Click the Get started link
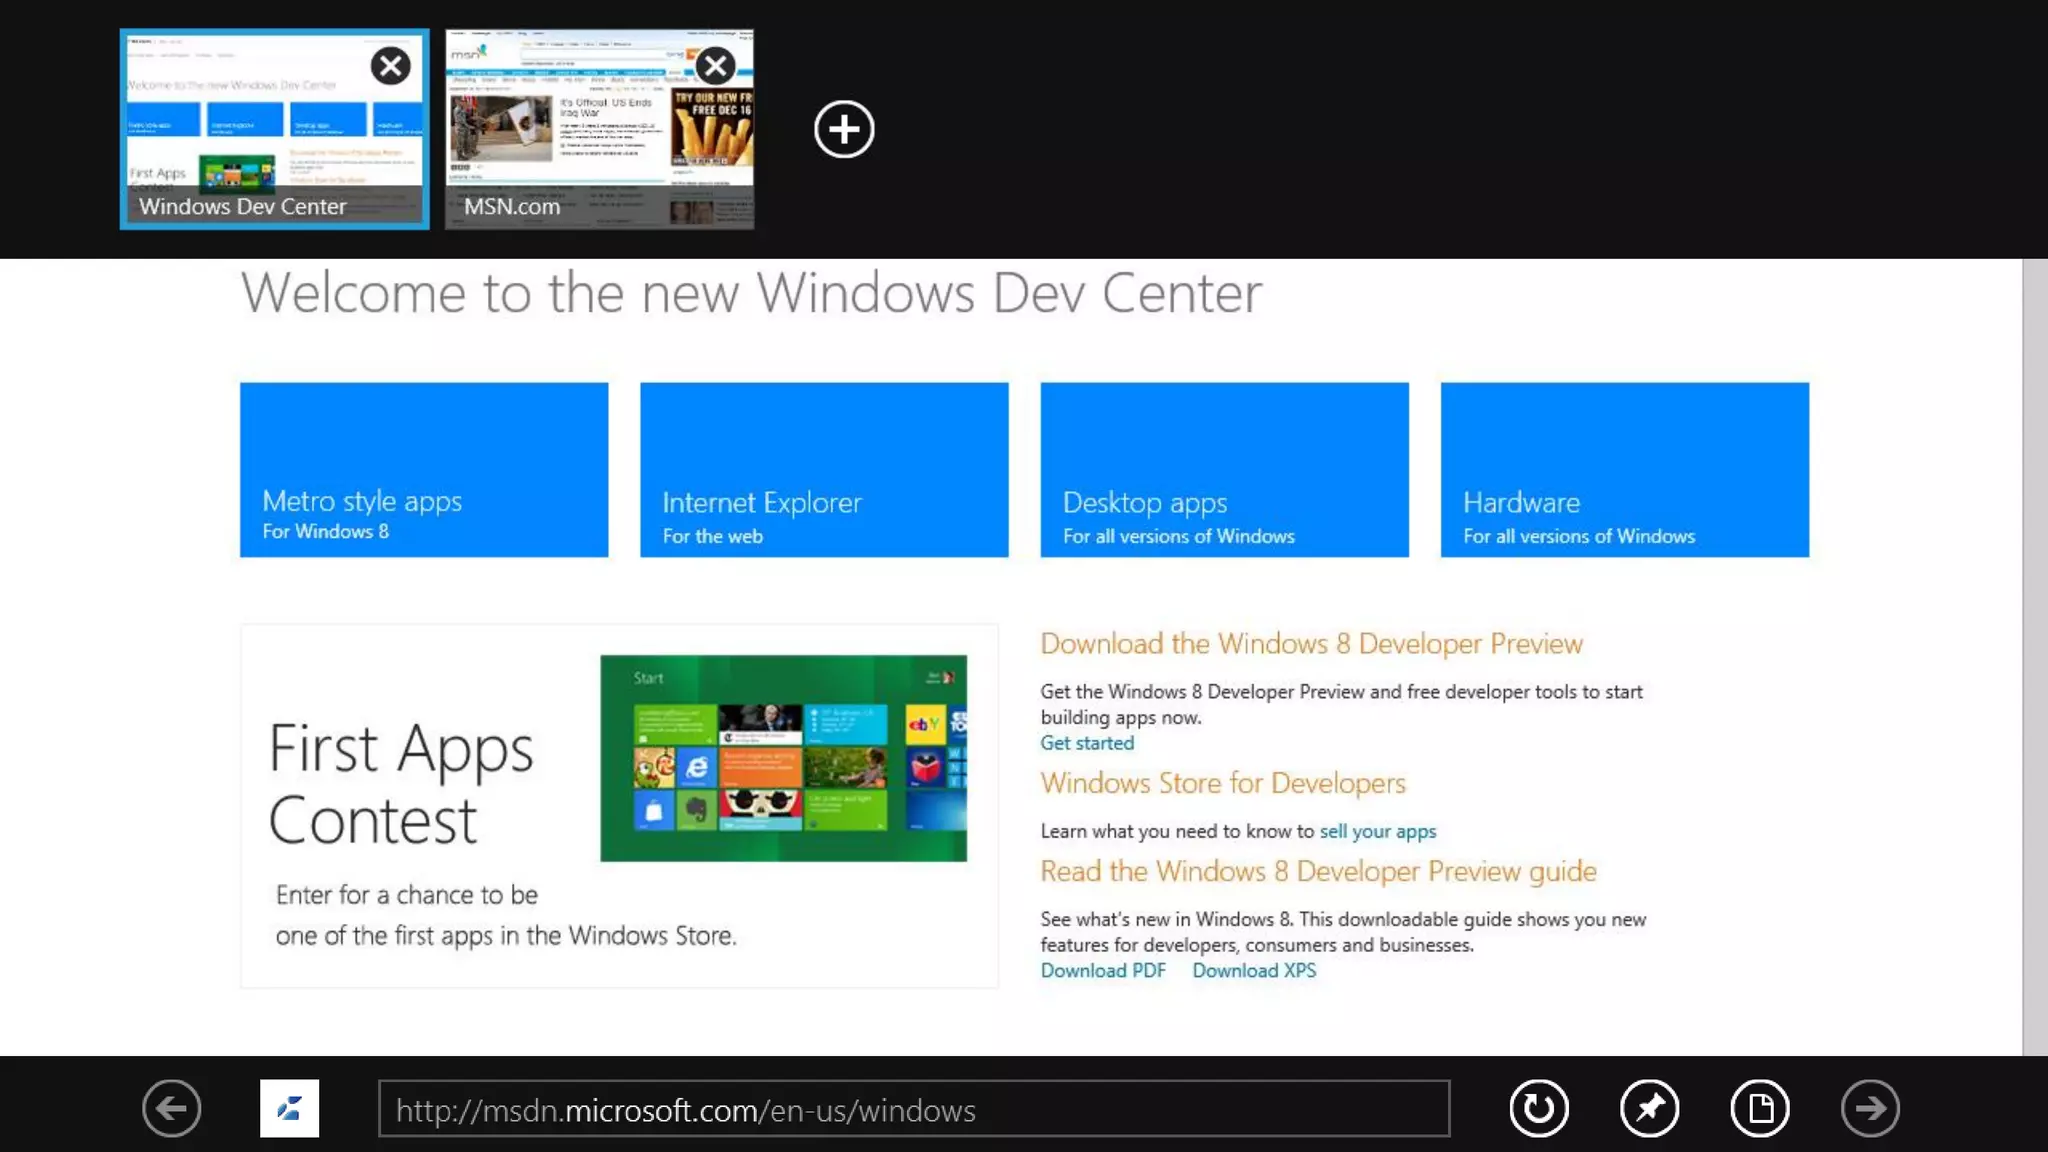 coord(1087,743)
